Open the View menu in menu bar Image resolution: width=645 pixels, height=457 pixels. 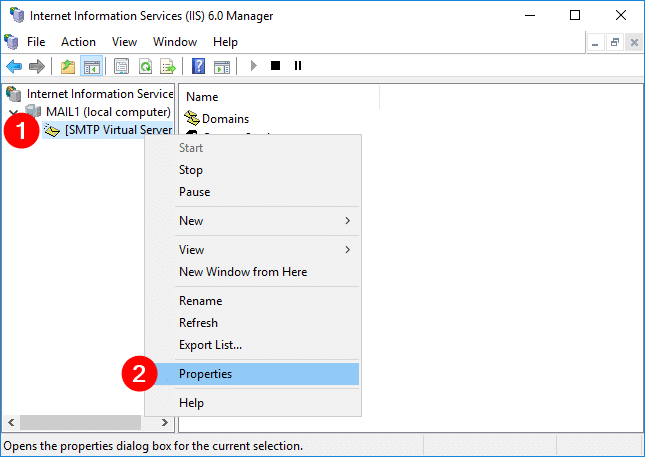[124, 42]
